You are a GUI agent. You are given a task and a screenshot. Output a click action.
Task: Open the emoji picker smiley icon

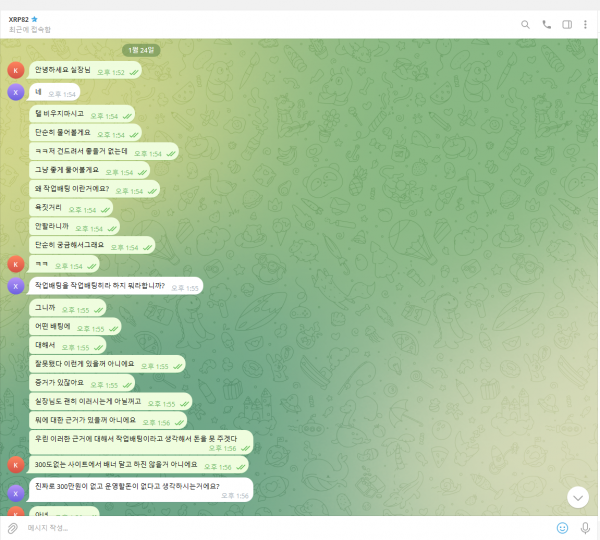(x=562, y=527)
